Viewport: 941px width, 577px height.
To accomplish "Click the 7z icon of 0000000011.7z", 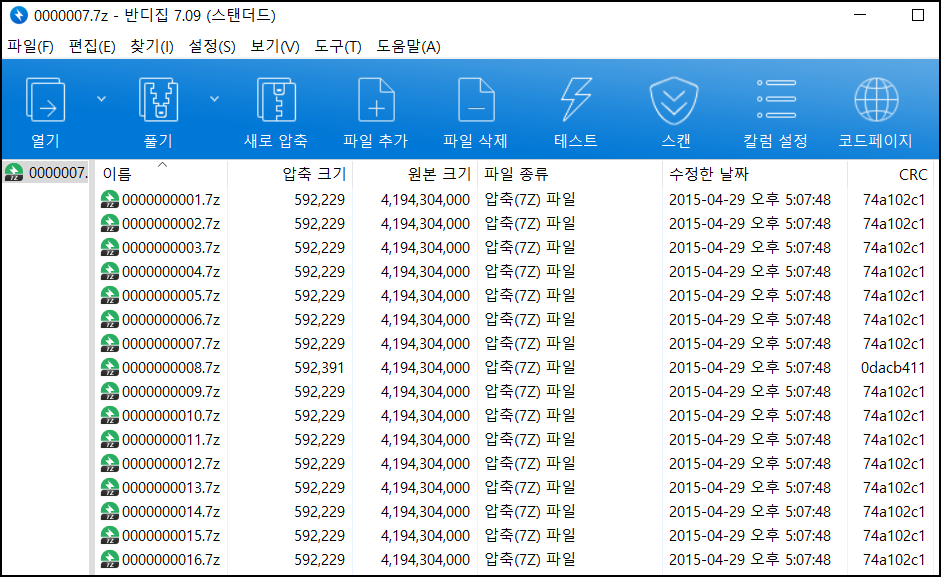I will click(x=109, y=440).
